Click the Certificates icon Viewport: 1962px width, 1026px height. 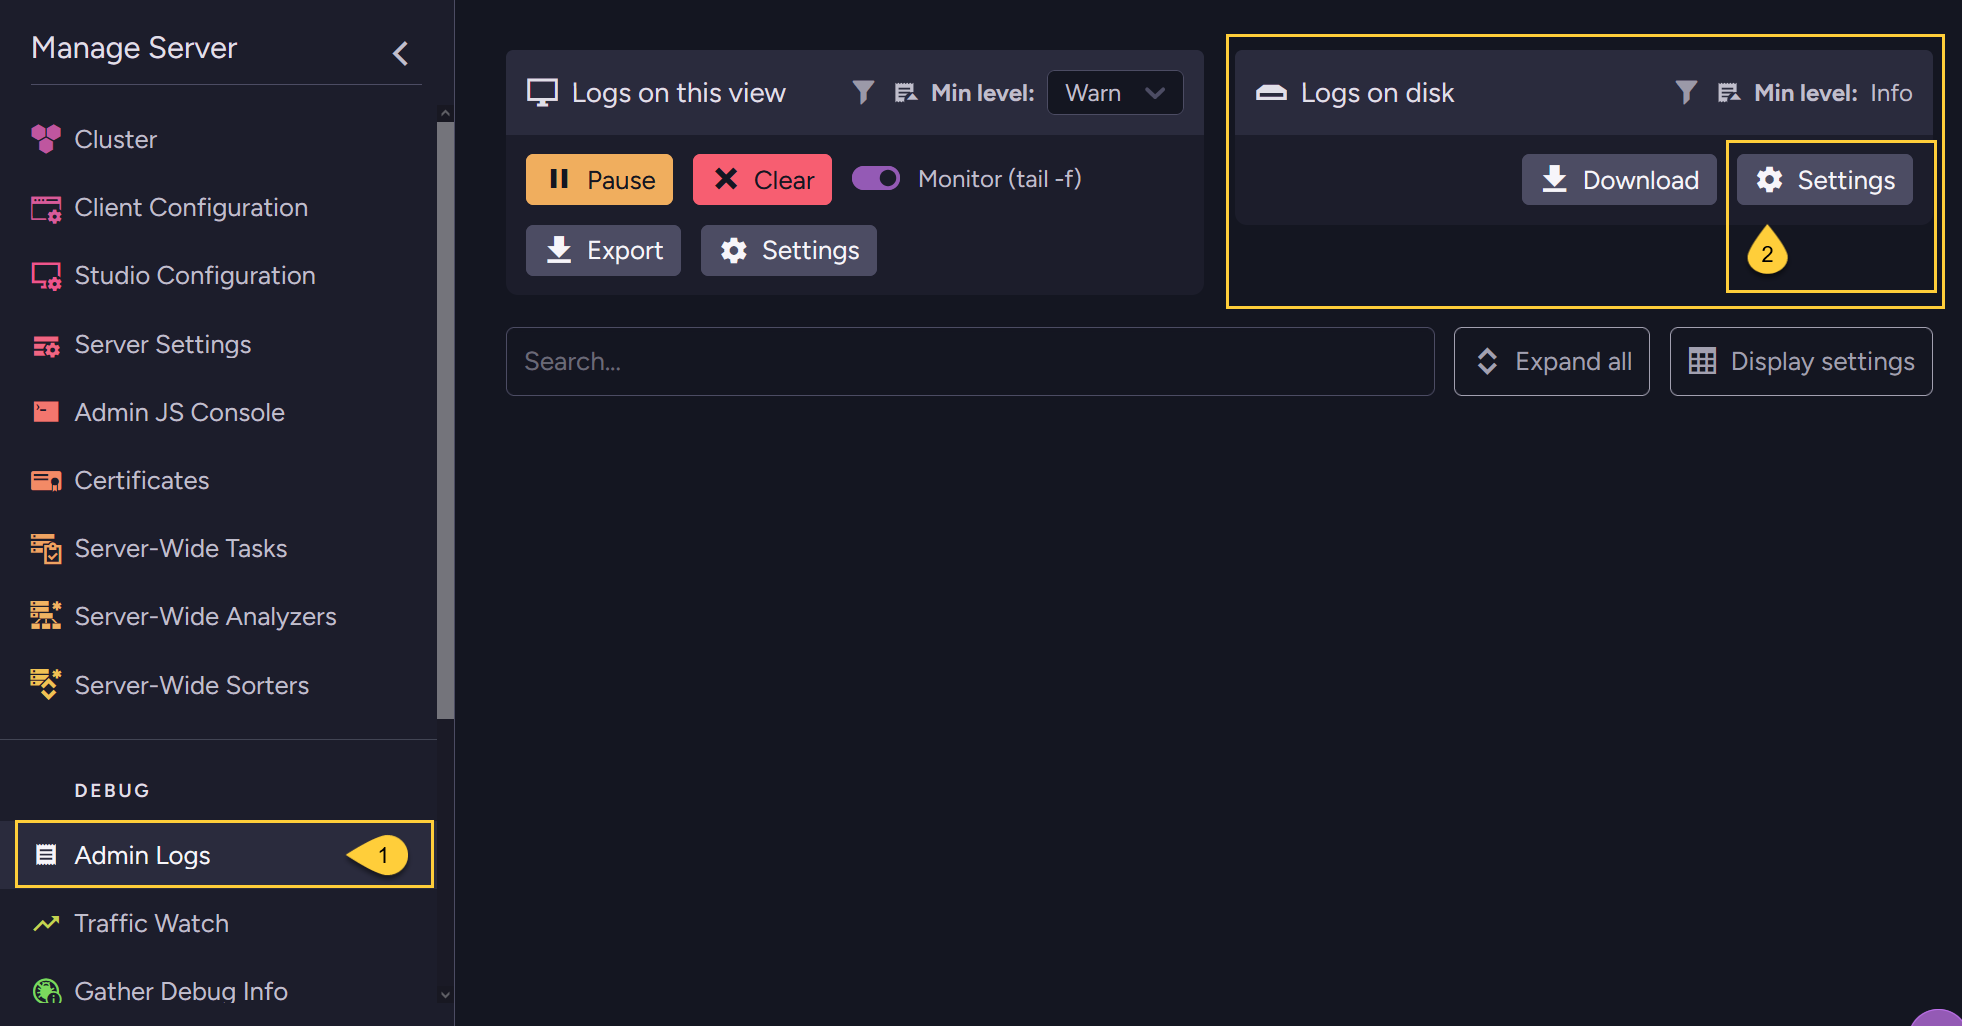coord(46,481)
